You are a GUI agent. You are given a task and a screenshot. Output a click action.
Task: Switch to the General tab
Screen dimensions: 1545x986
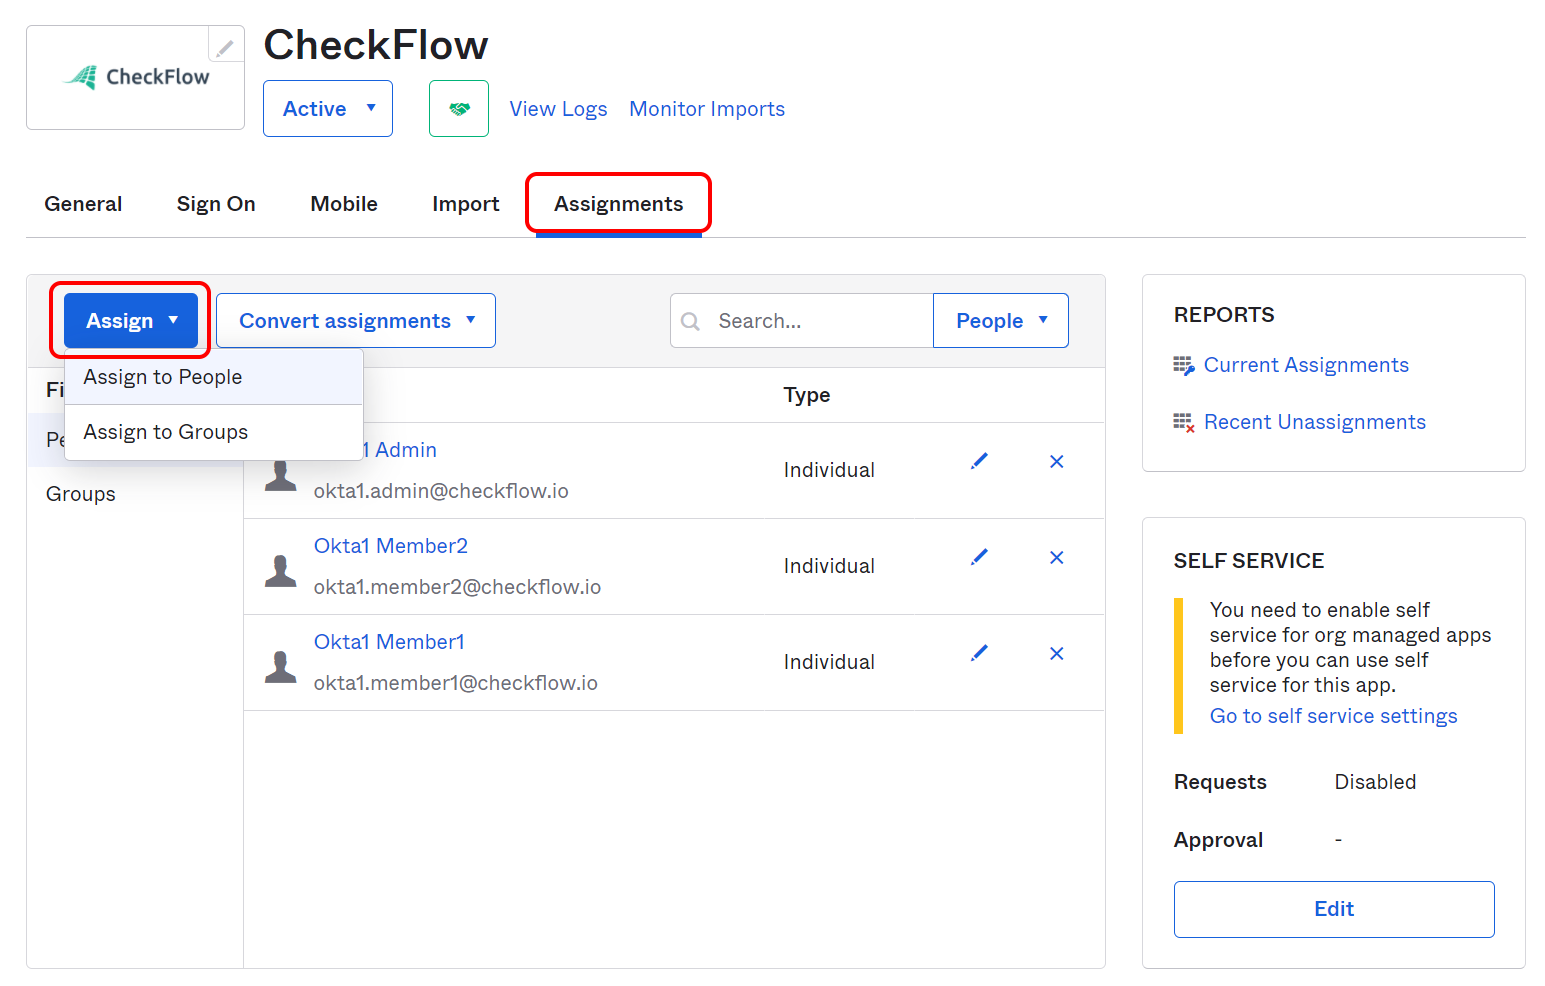[83, 204]
